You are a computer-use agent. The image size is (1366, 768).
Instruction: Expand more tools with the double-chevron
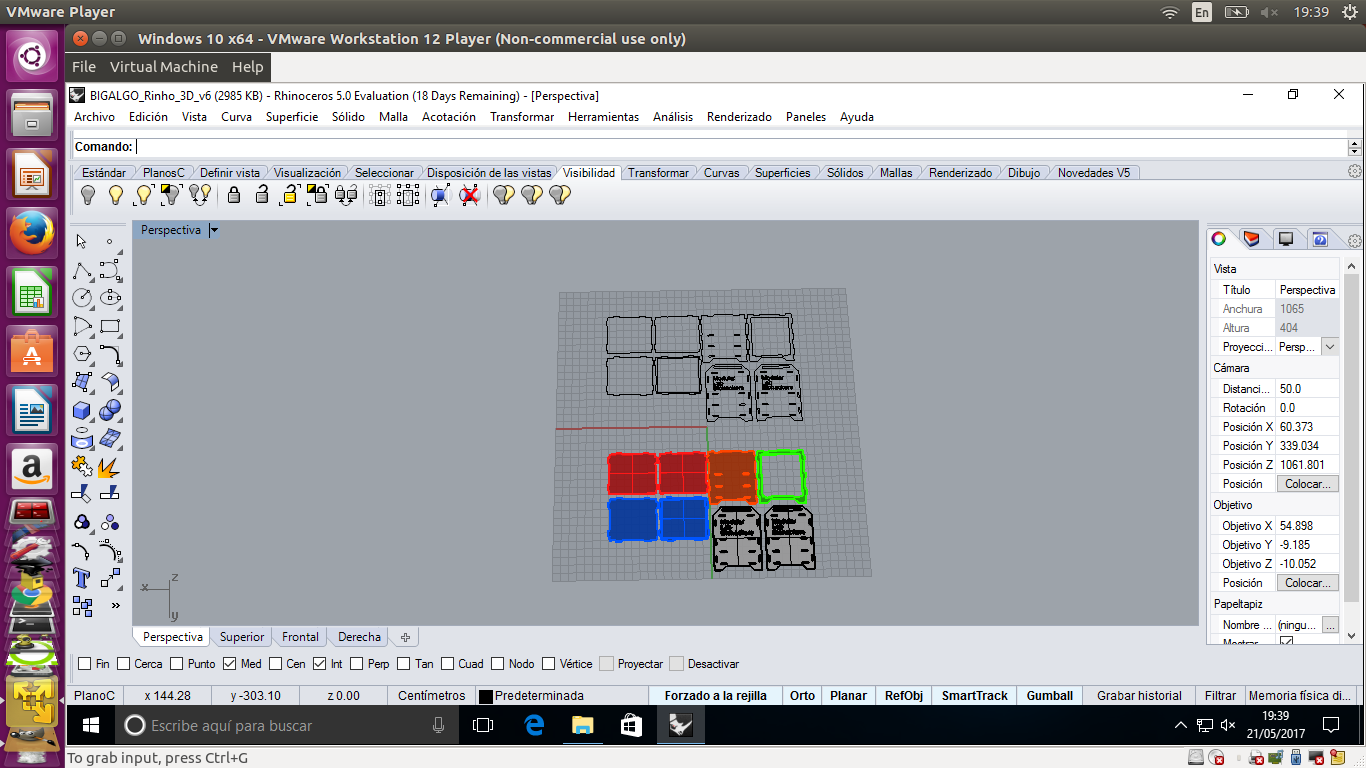(x=115, y=606)
